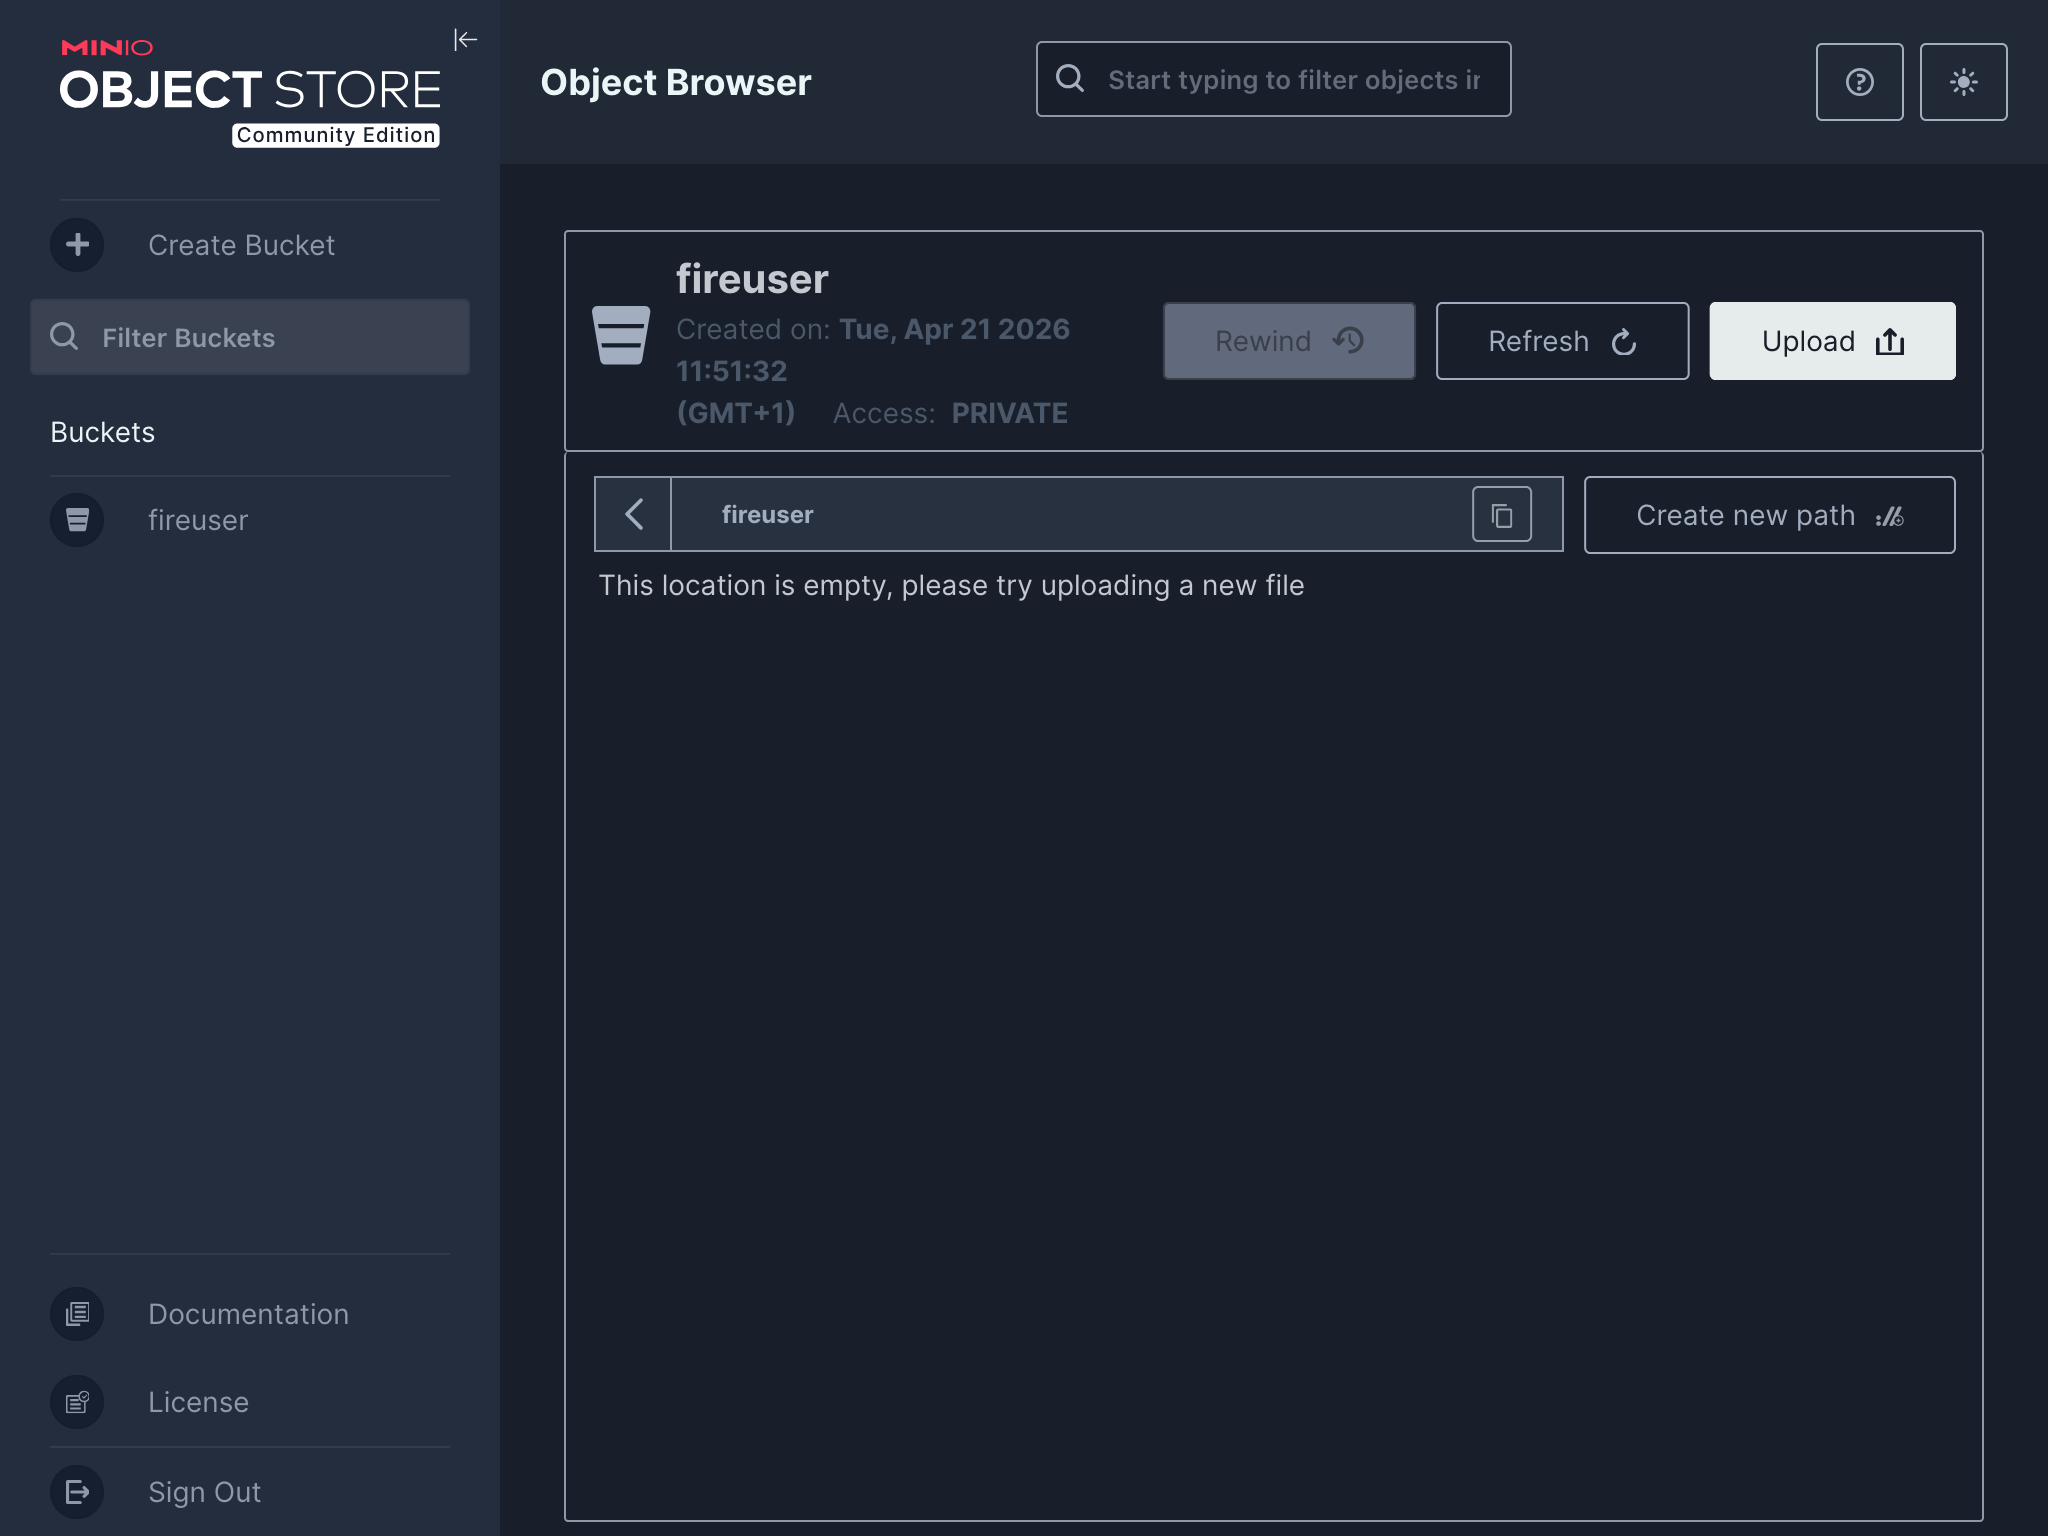This screenshot has width=2048, height=1536.
Task: Copy the path with the copy icon
Action: [1501, 514]
